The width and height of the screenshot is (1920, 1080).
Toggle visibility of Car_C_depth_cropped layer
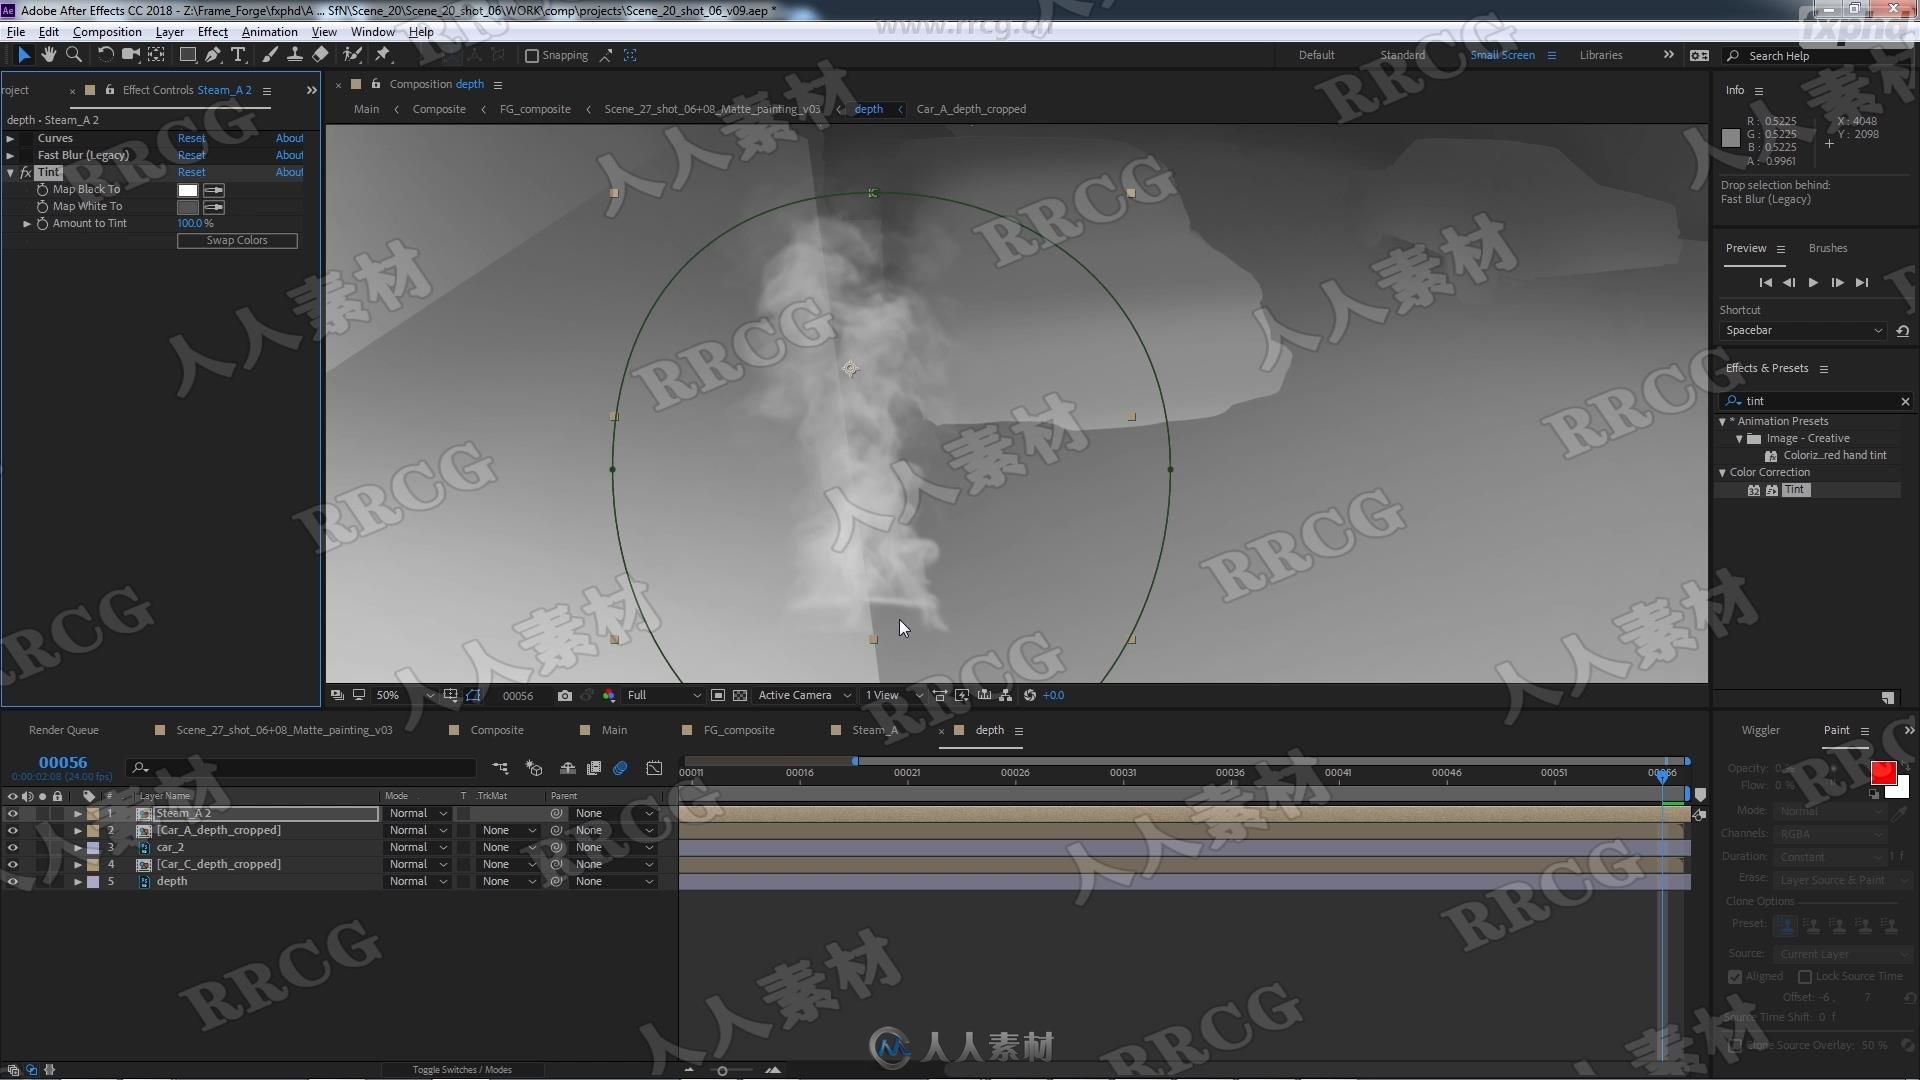click(x=12, y=865)
